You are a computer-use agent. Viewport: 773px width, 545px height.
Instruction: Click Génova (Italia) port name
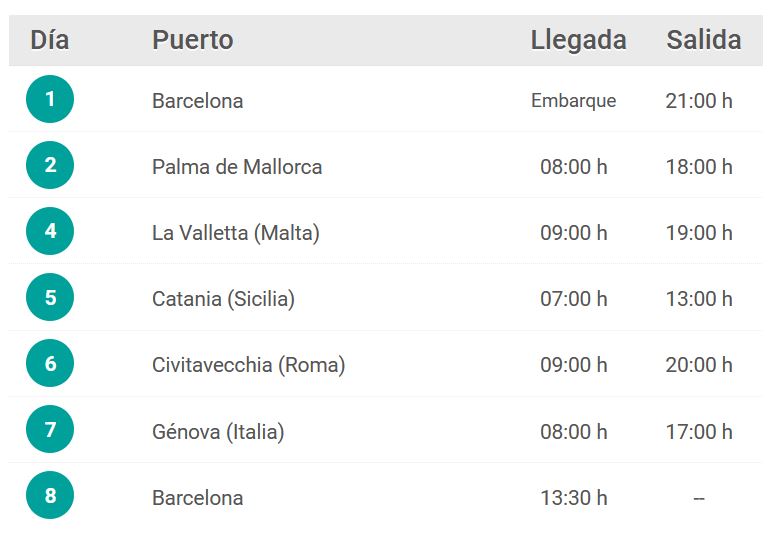click(x=218, y=432)
